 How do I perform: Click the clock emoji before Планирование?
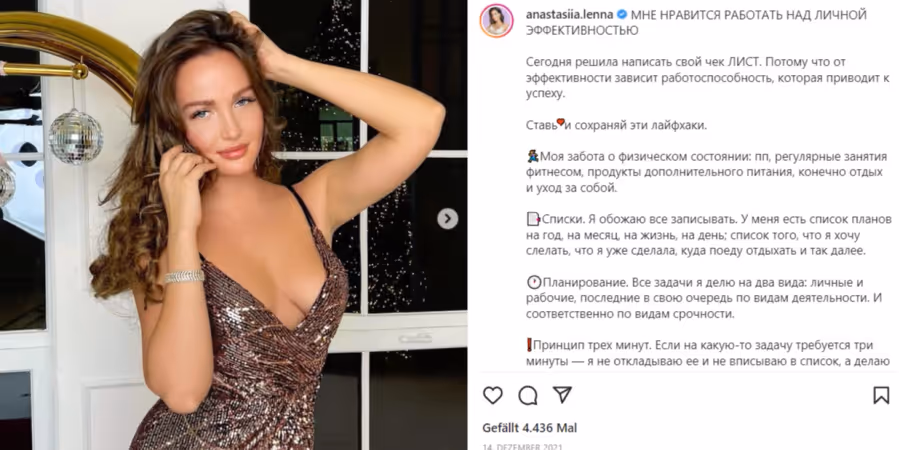click(534, 282)
